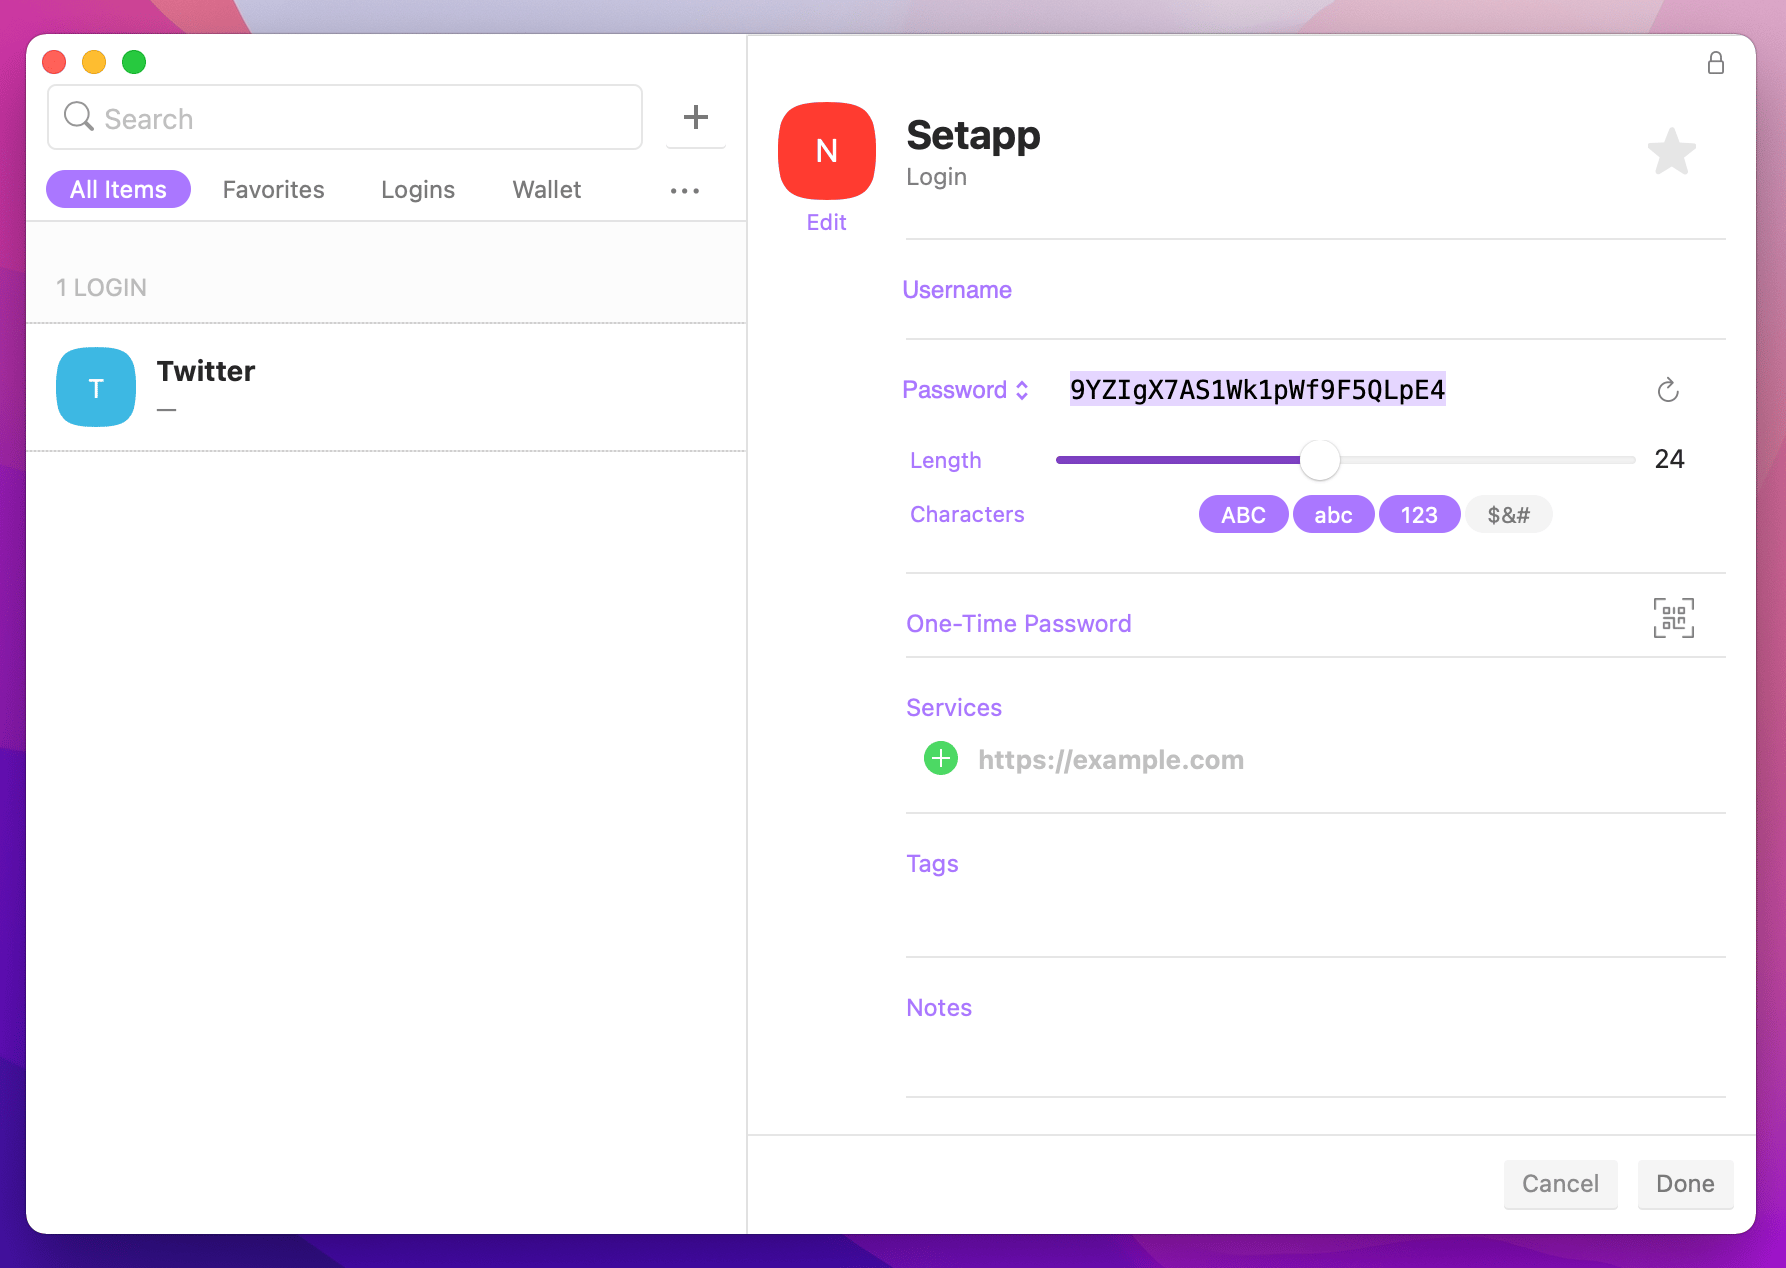The image size is (1786, 1268).
Task: Mark Setapp as favorite with star icon
Action: point(1671,152)
